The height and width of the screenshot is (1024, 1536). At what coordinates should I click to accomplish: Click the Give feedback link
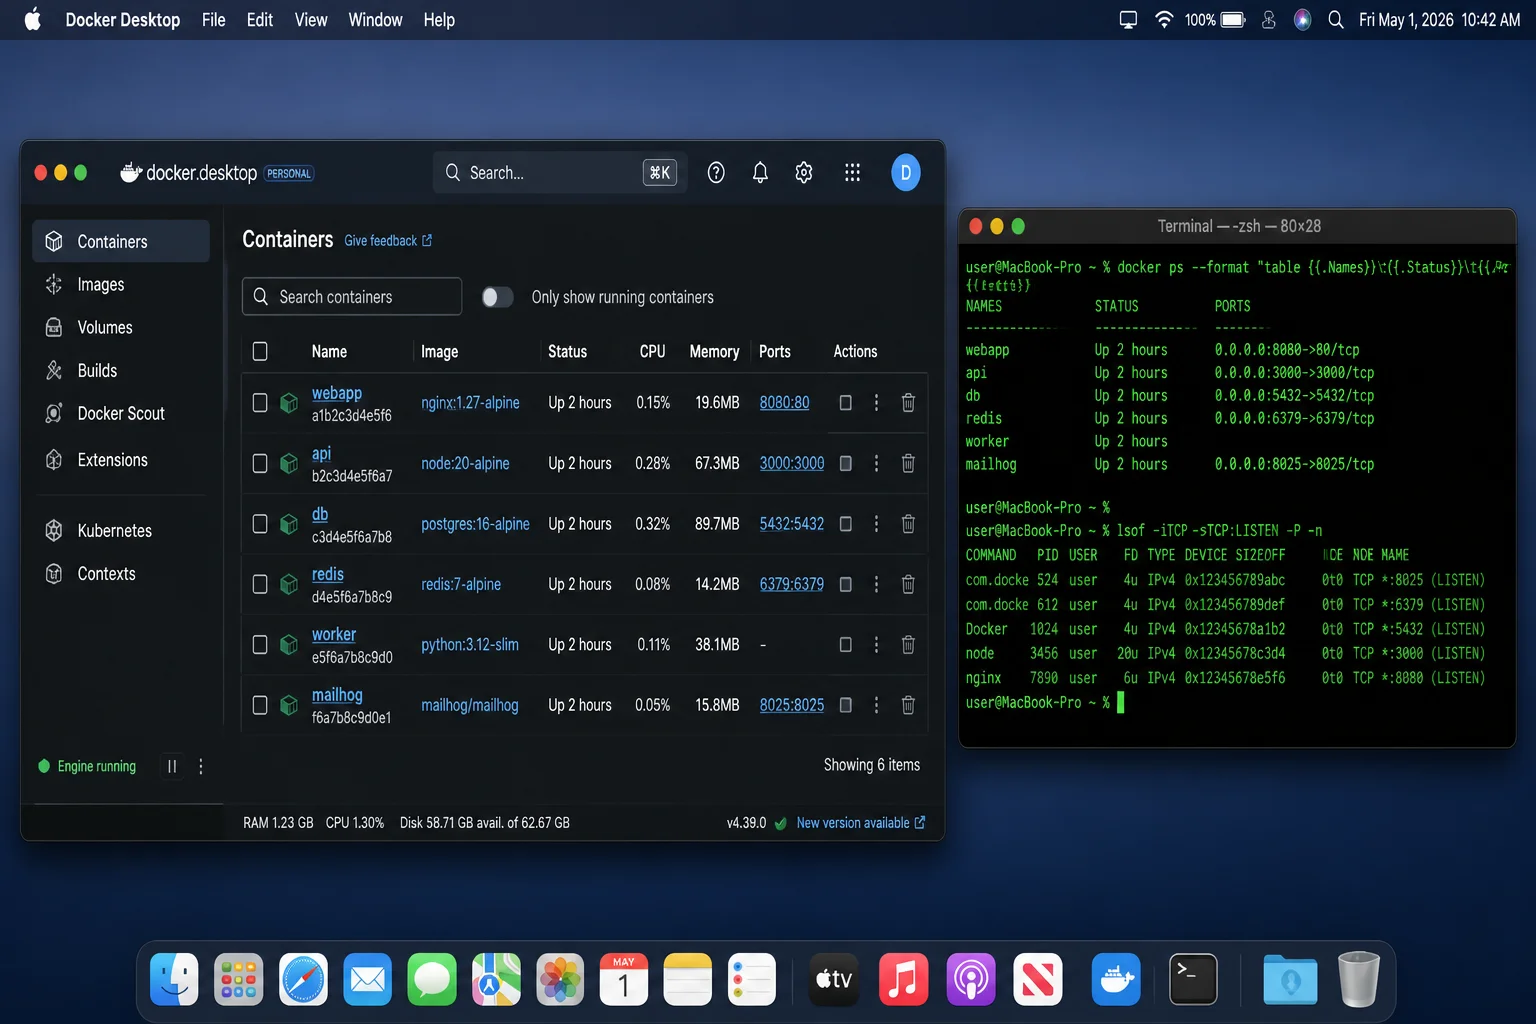coord(388,241)
